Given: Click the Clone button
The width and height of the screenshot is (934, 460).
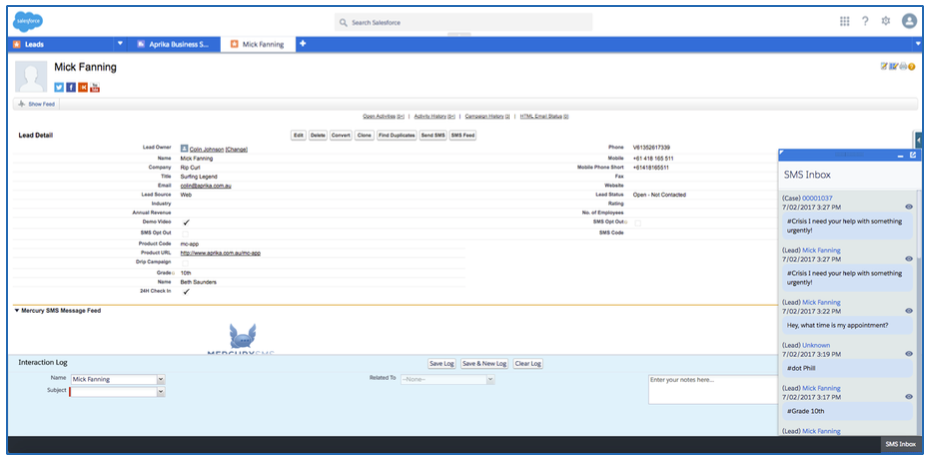Looking at the screenshot, I should click(x=364, y=135).
